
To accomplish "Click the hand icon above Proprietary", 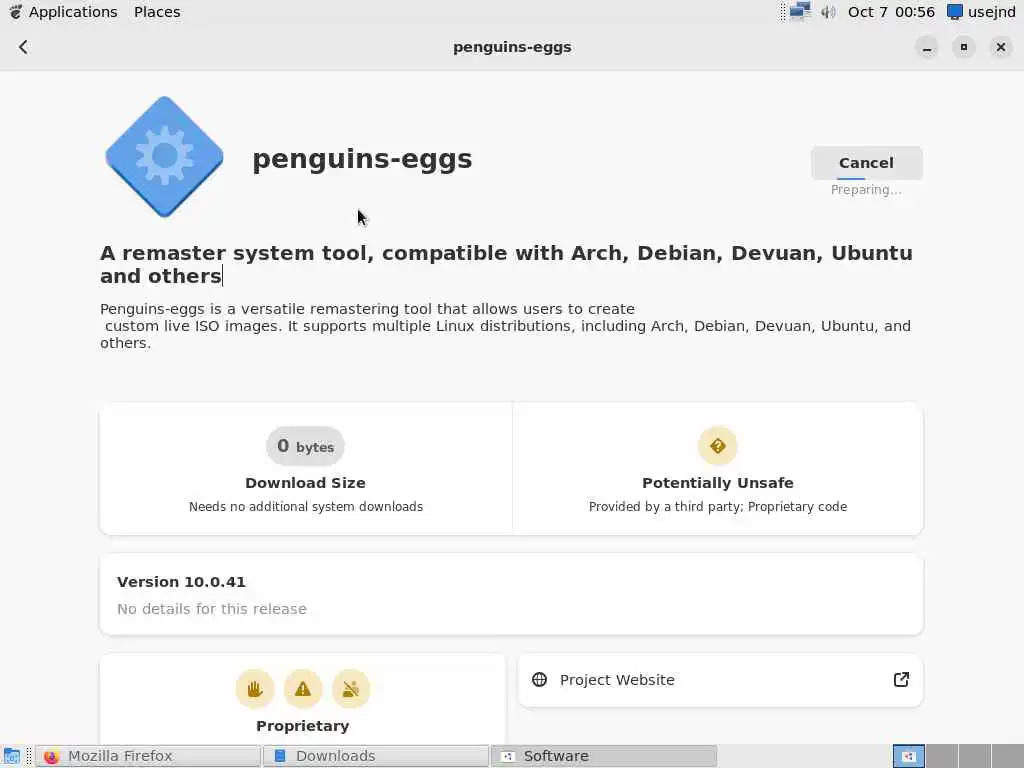I will click(255, 688).
